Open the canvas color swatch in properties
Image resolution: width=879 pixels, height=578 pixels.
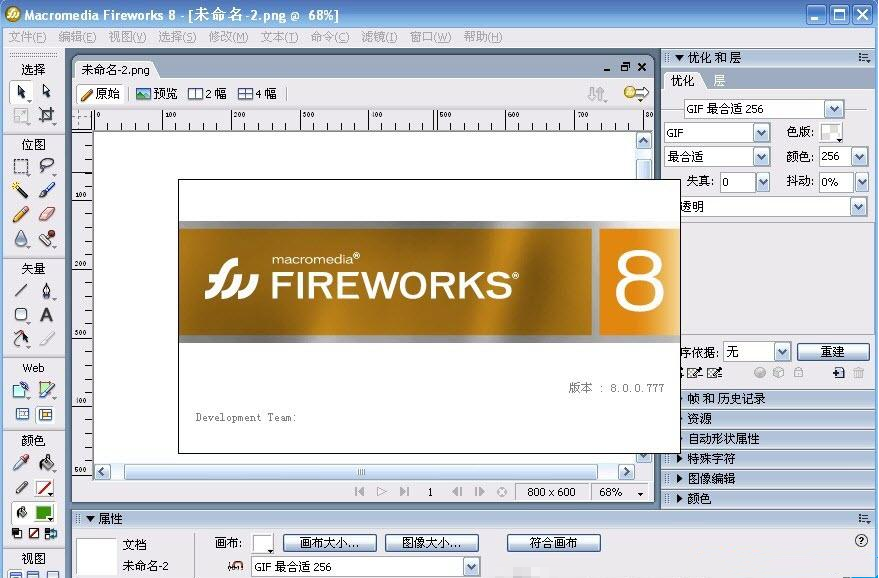click(263, 543)
